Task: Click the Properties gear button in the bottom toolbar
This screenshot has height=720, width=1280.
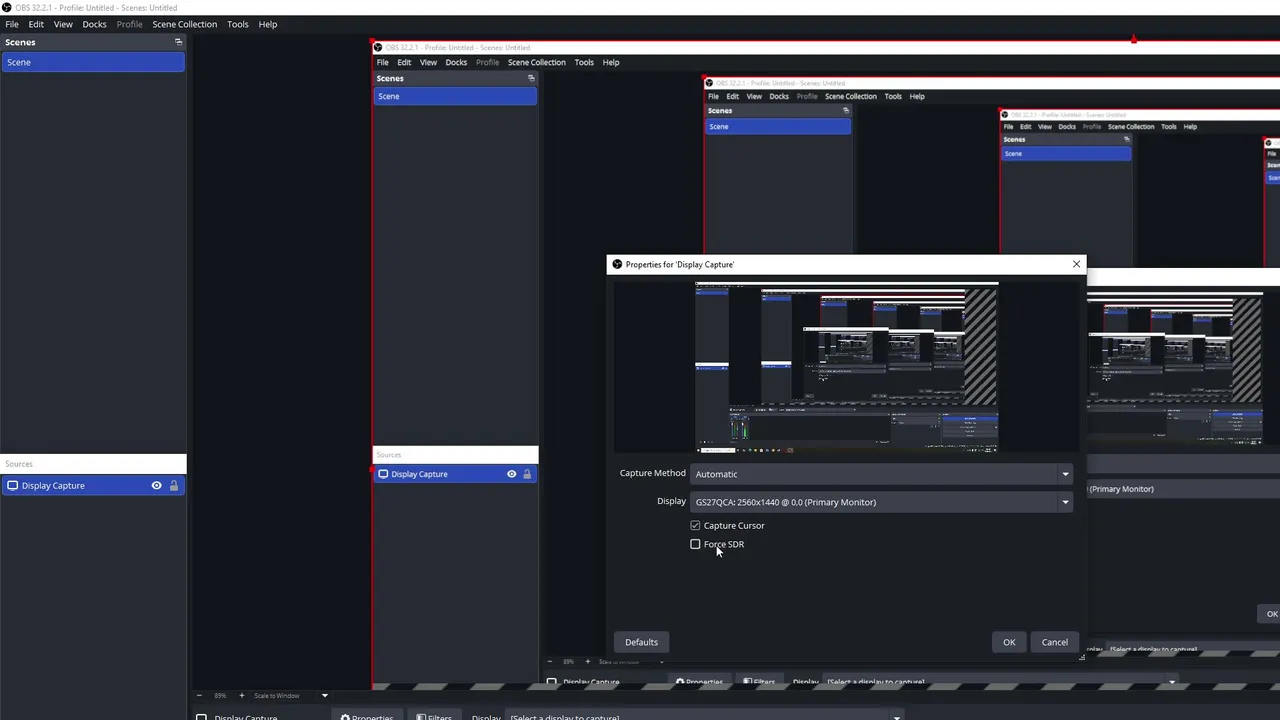Action: pyautogui.click(x=367, y=716)
